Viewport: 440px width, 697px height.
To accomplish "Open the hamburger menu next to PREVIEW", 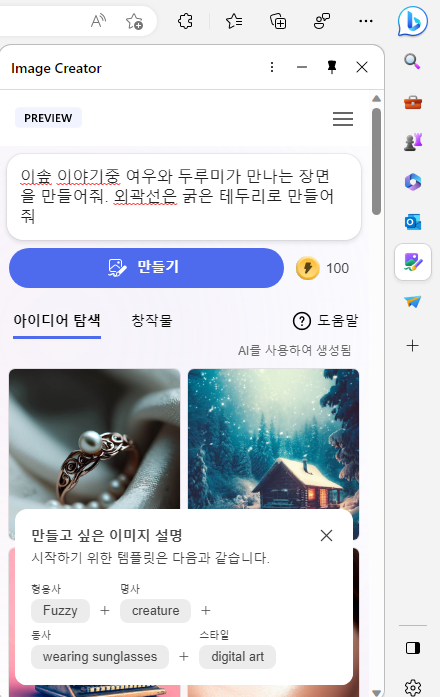I will point(343,119).
